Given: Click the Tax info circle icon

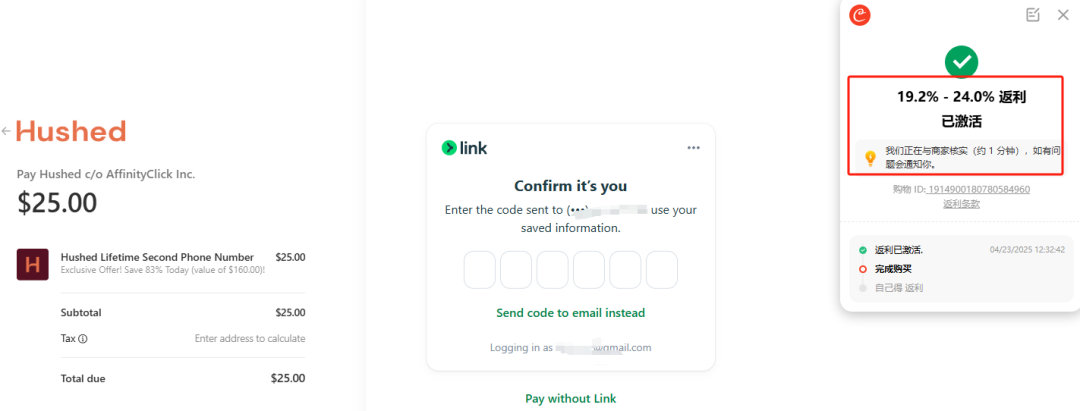Looking at the screenshot, I should pos(83,339).
